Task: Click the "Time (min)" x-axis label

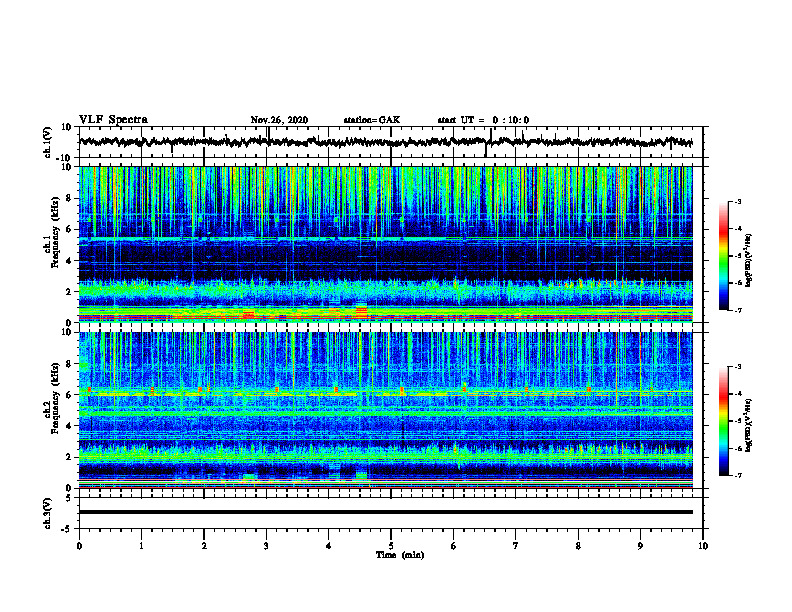Action: point(400,555)
